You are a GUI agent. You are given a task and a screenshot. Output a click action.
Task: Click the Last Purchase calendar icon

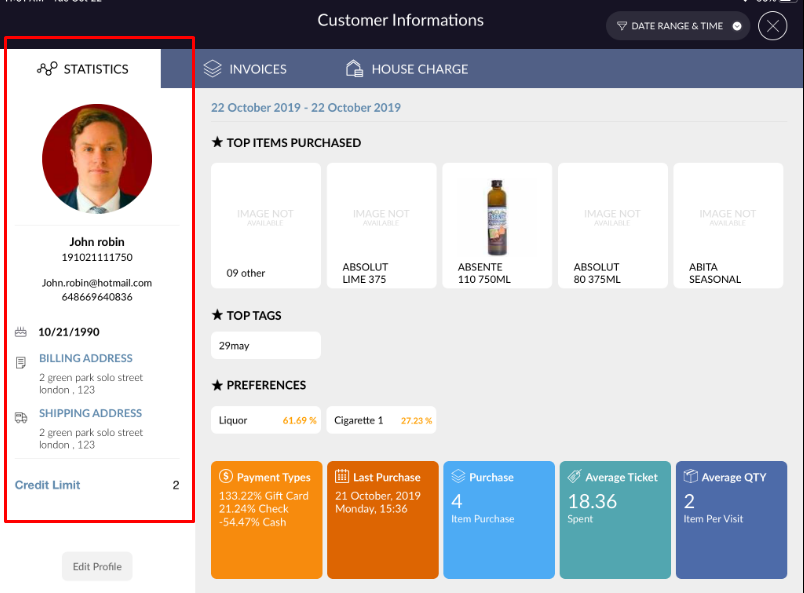click(341, 477)
